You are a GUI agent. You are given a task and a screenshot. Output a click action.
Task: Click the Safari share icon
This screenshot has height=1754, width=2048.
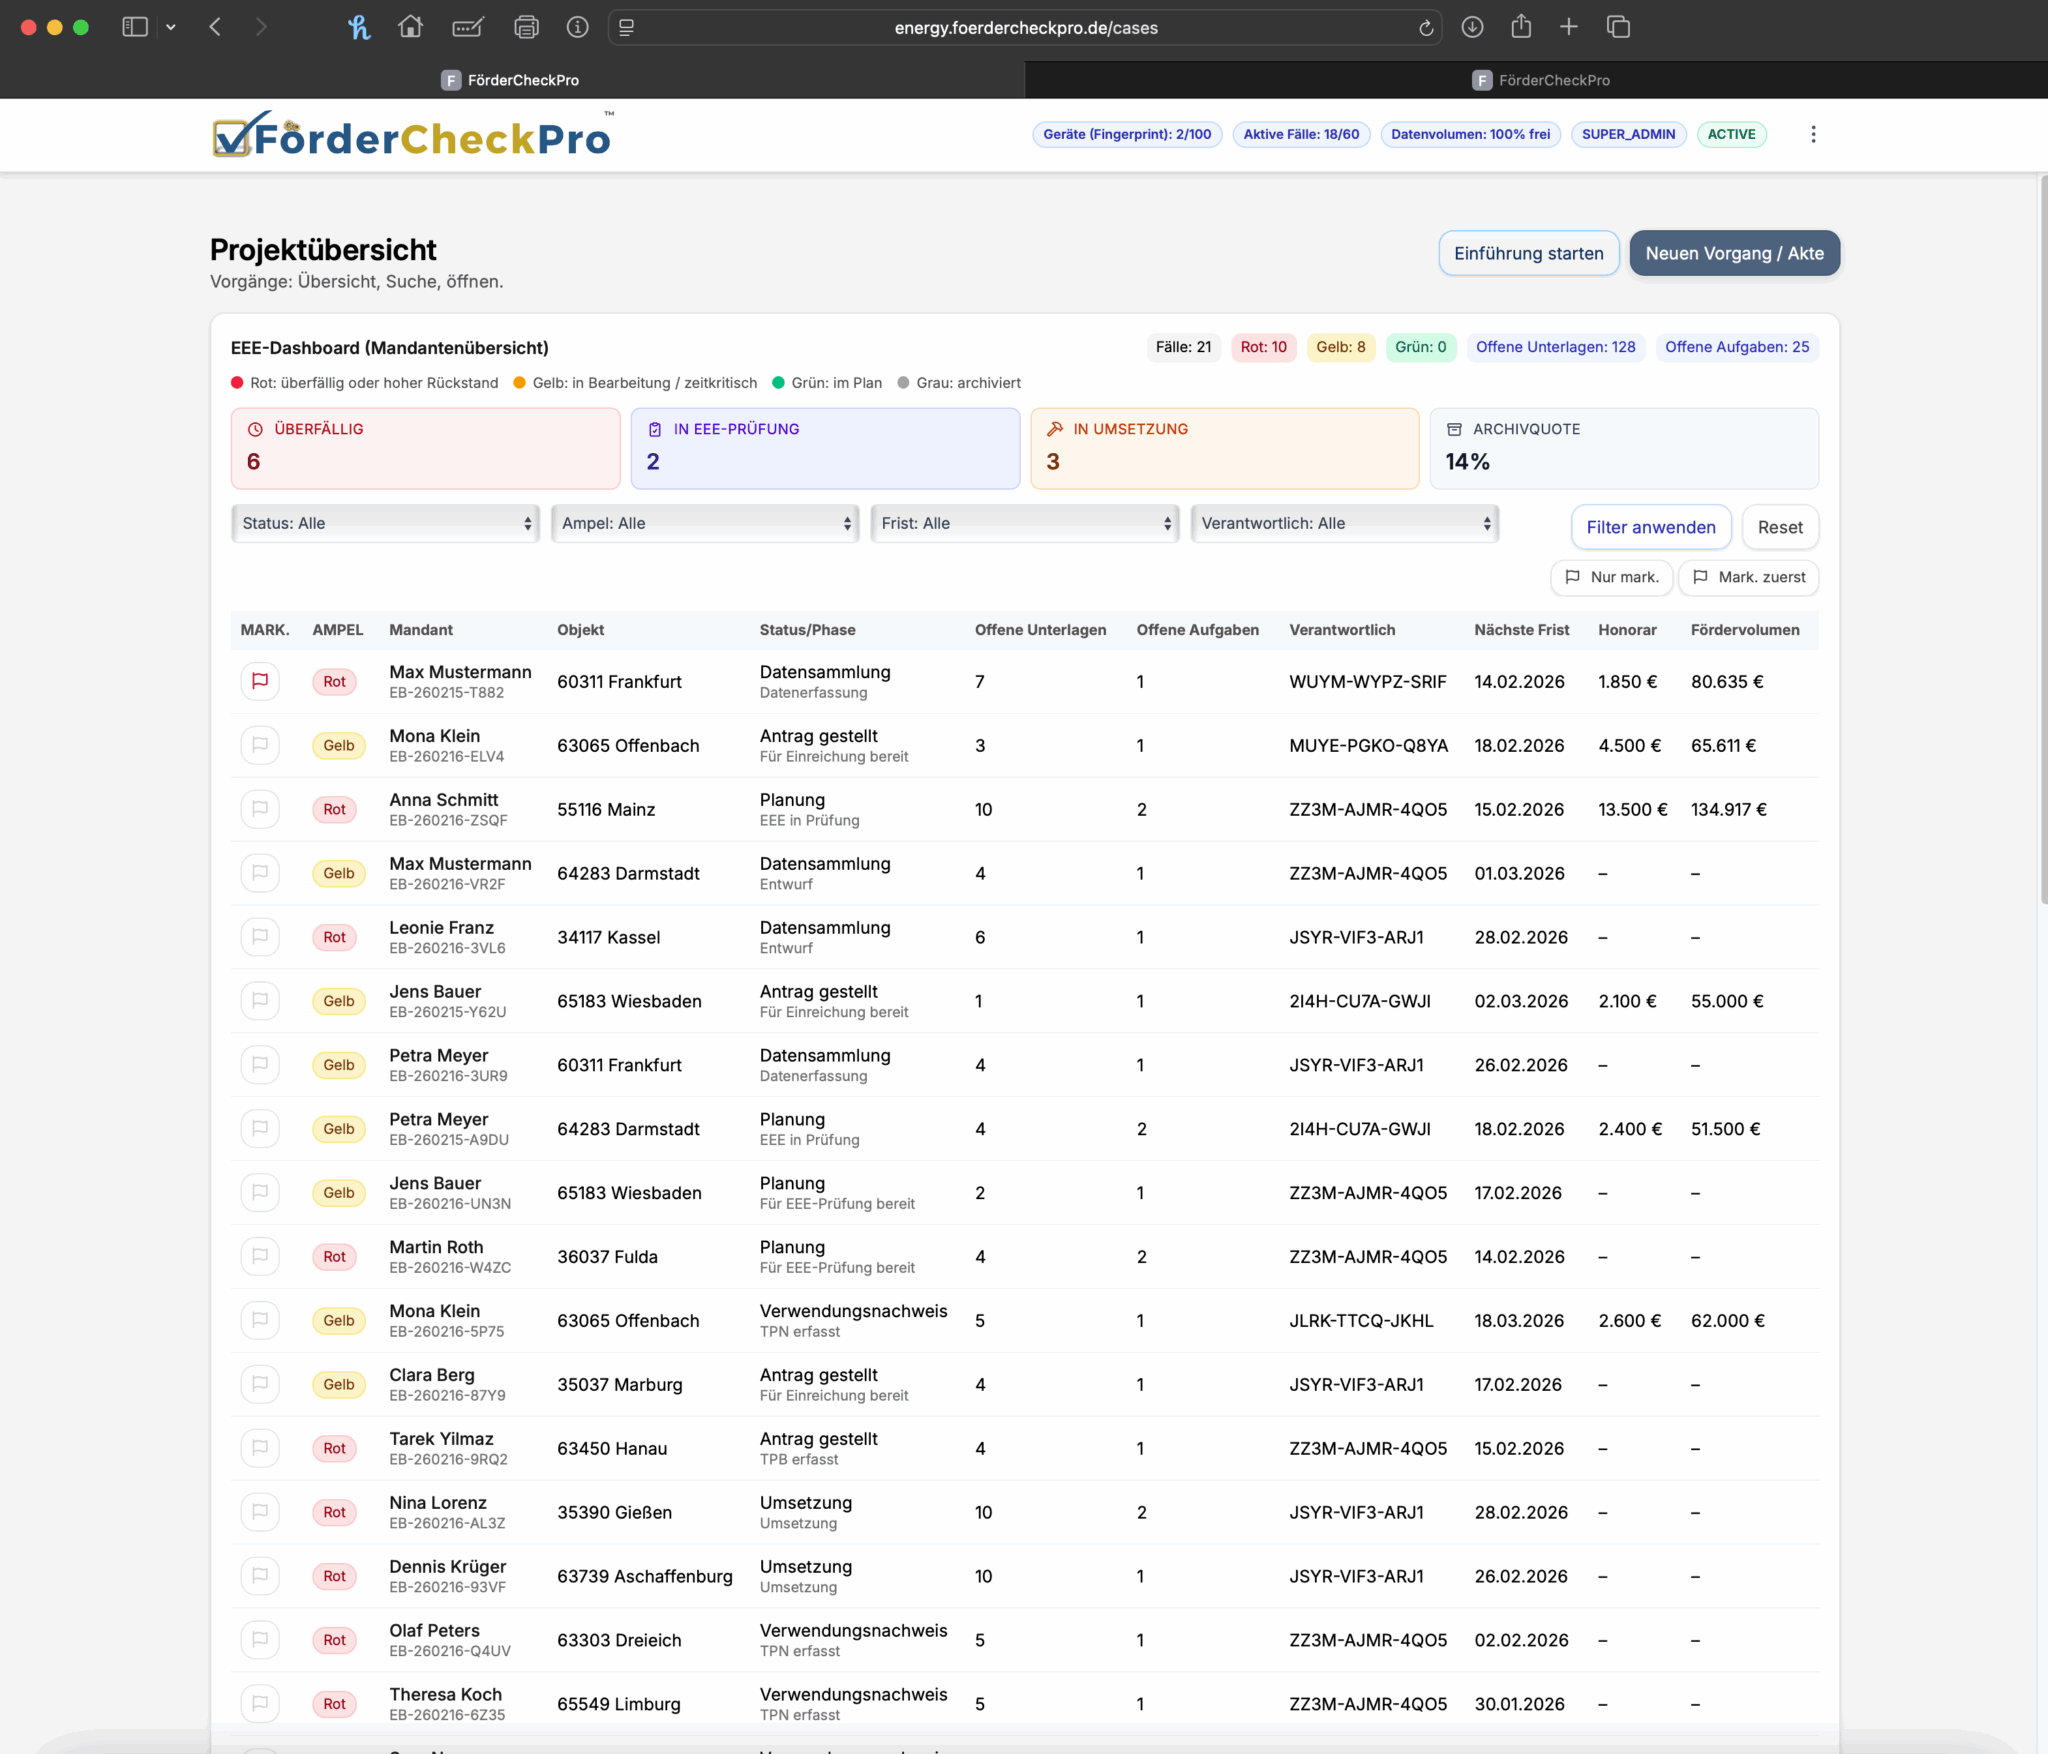pos(1521,27)
